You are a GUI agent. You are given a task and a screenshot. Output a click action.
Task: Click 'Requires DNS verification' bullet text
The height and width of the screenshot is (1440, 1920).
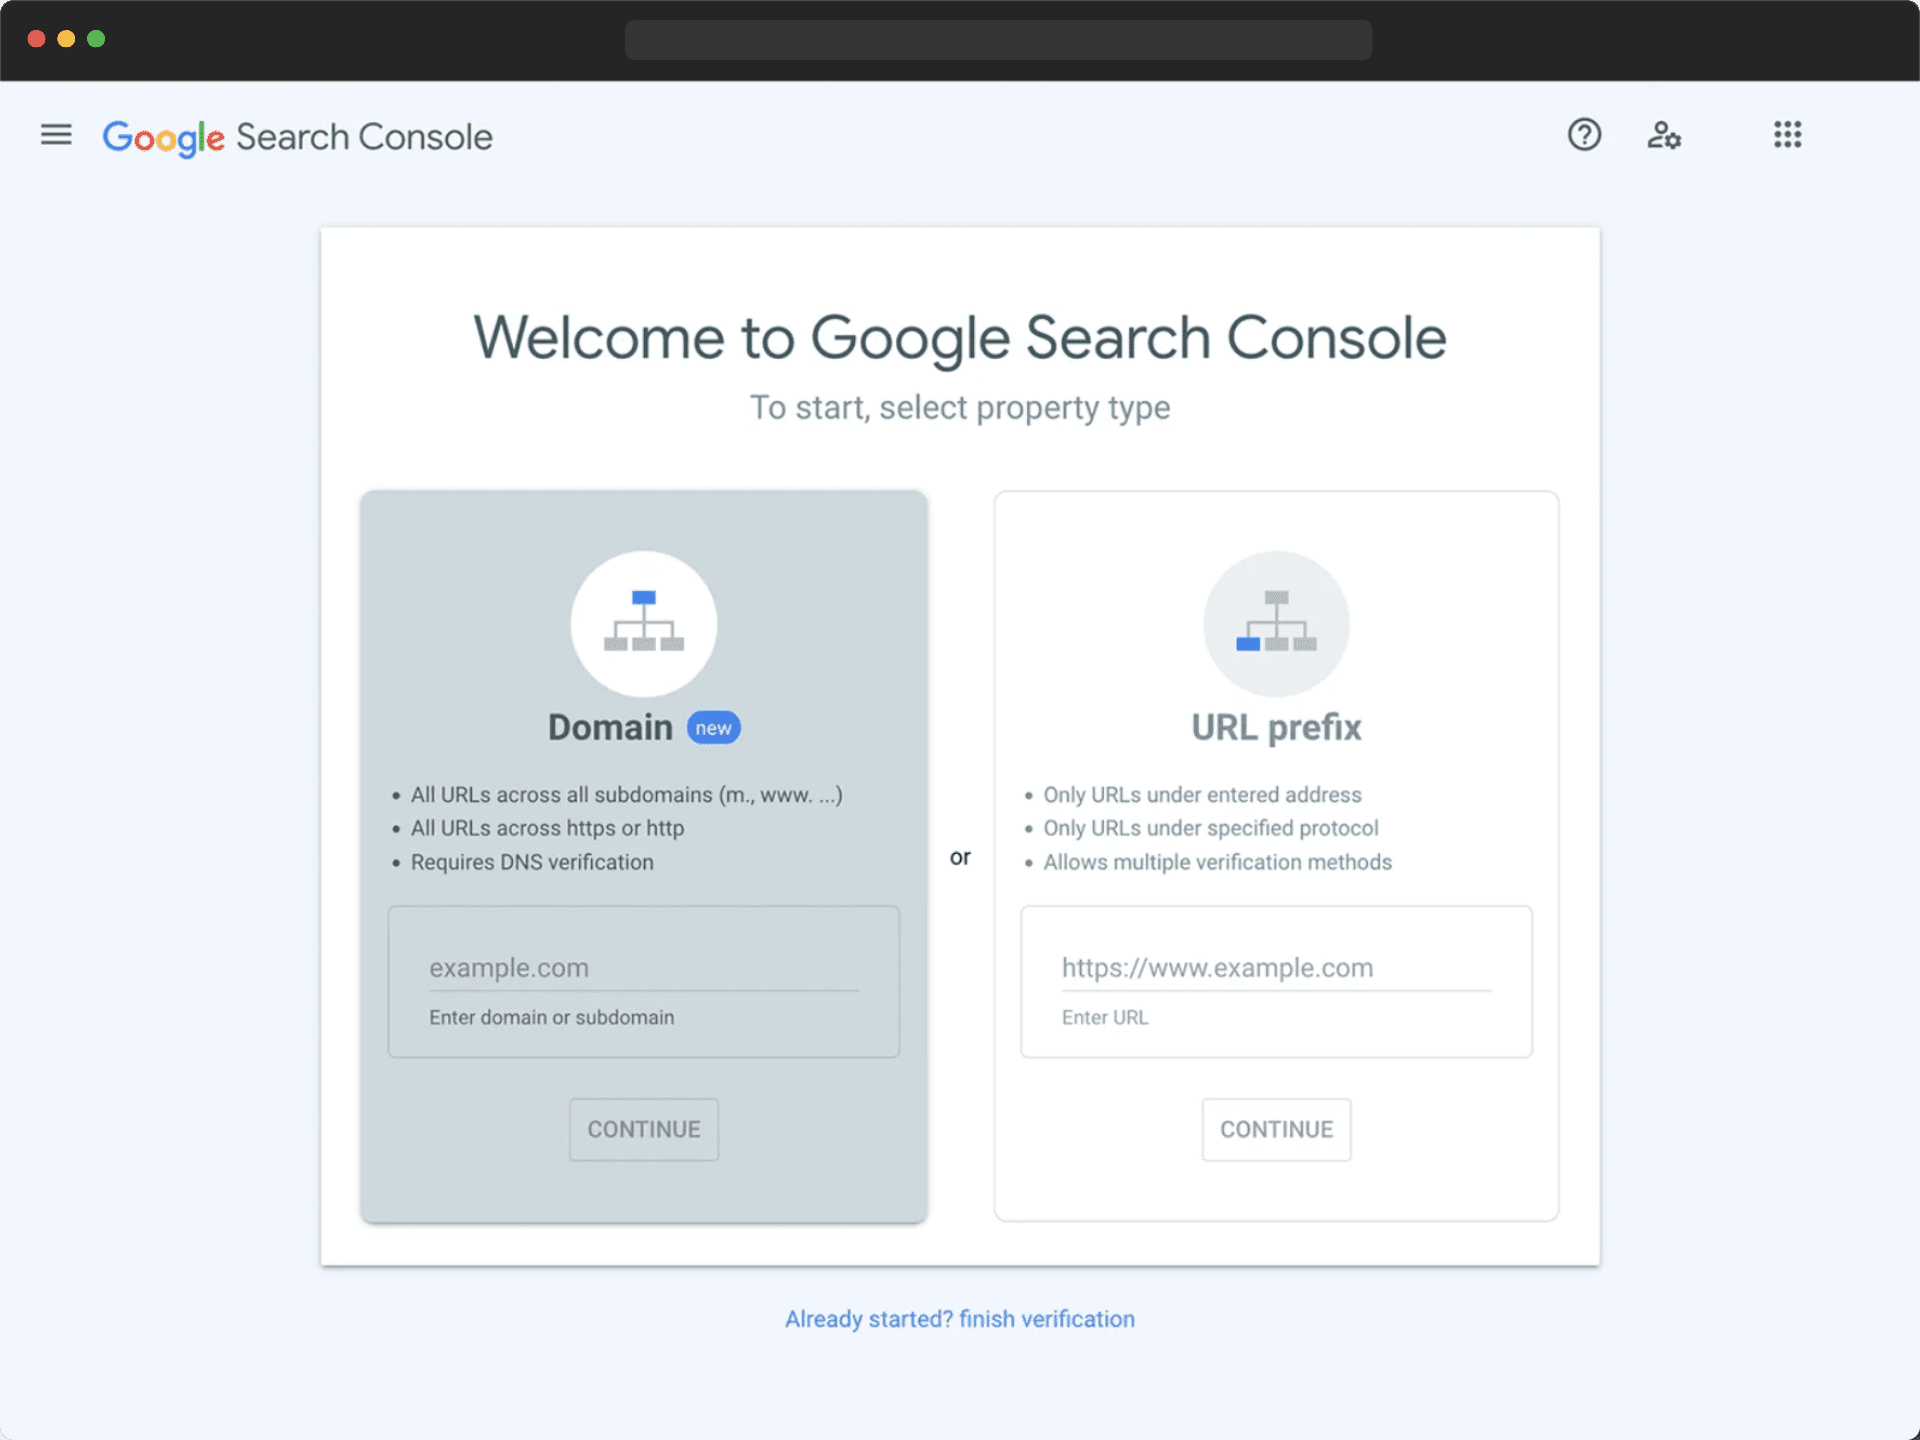pos(532,862)
